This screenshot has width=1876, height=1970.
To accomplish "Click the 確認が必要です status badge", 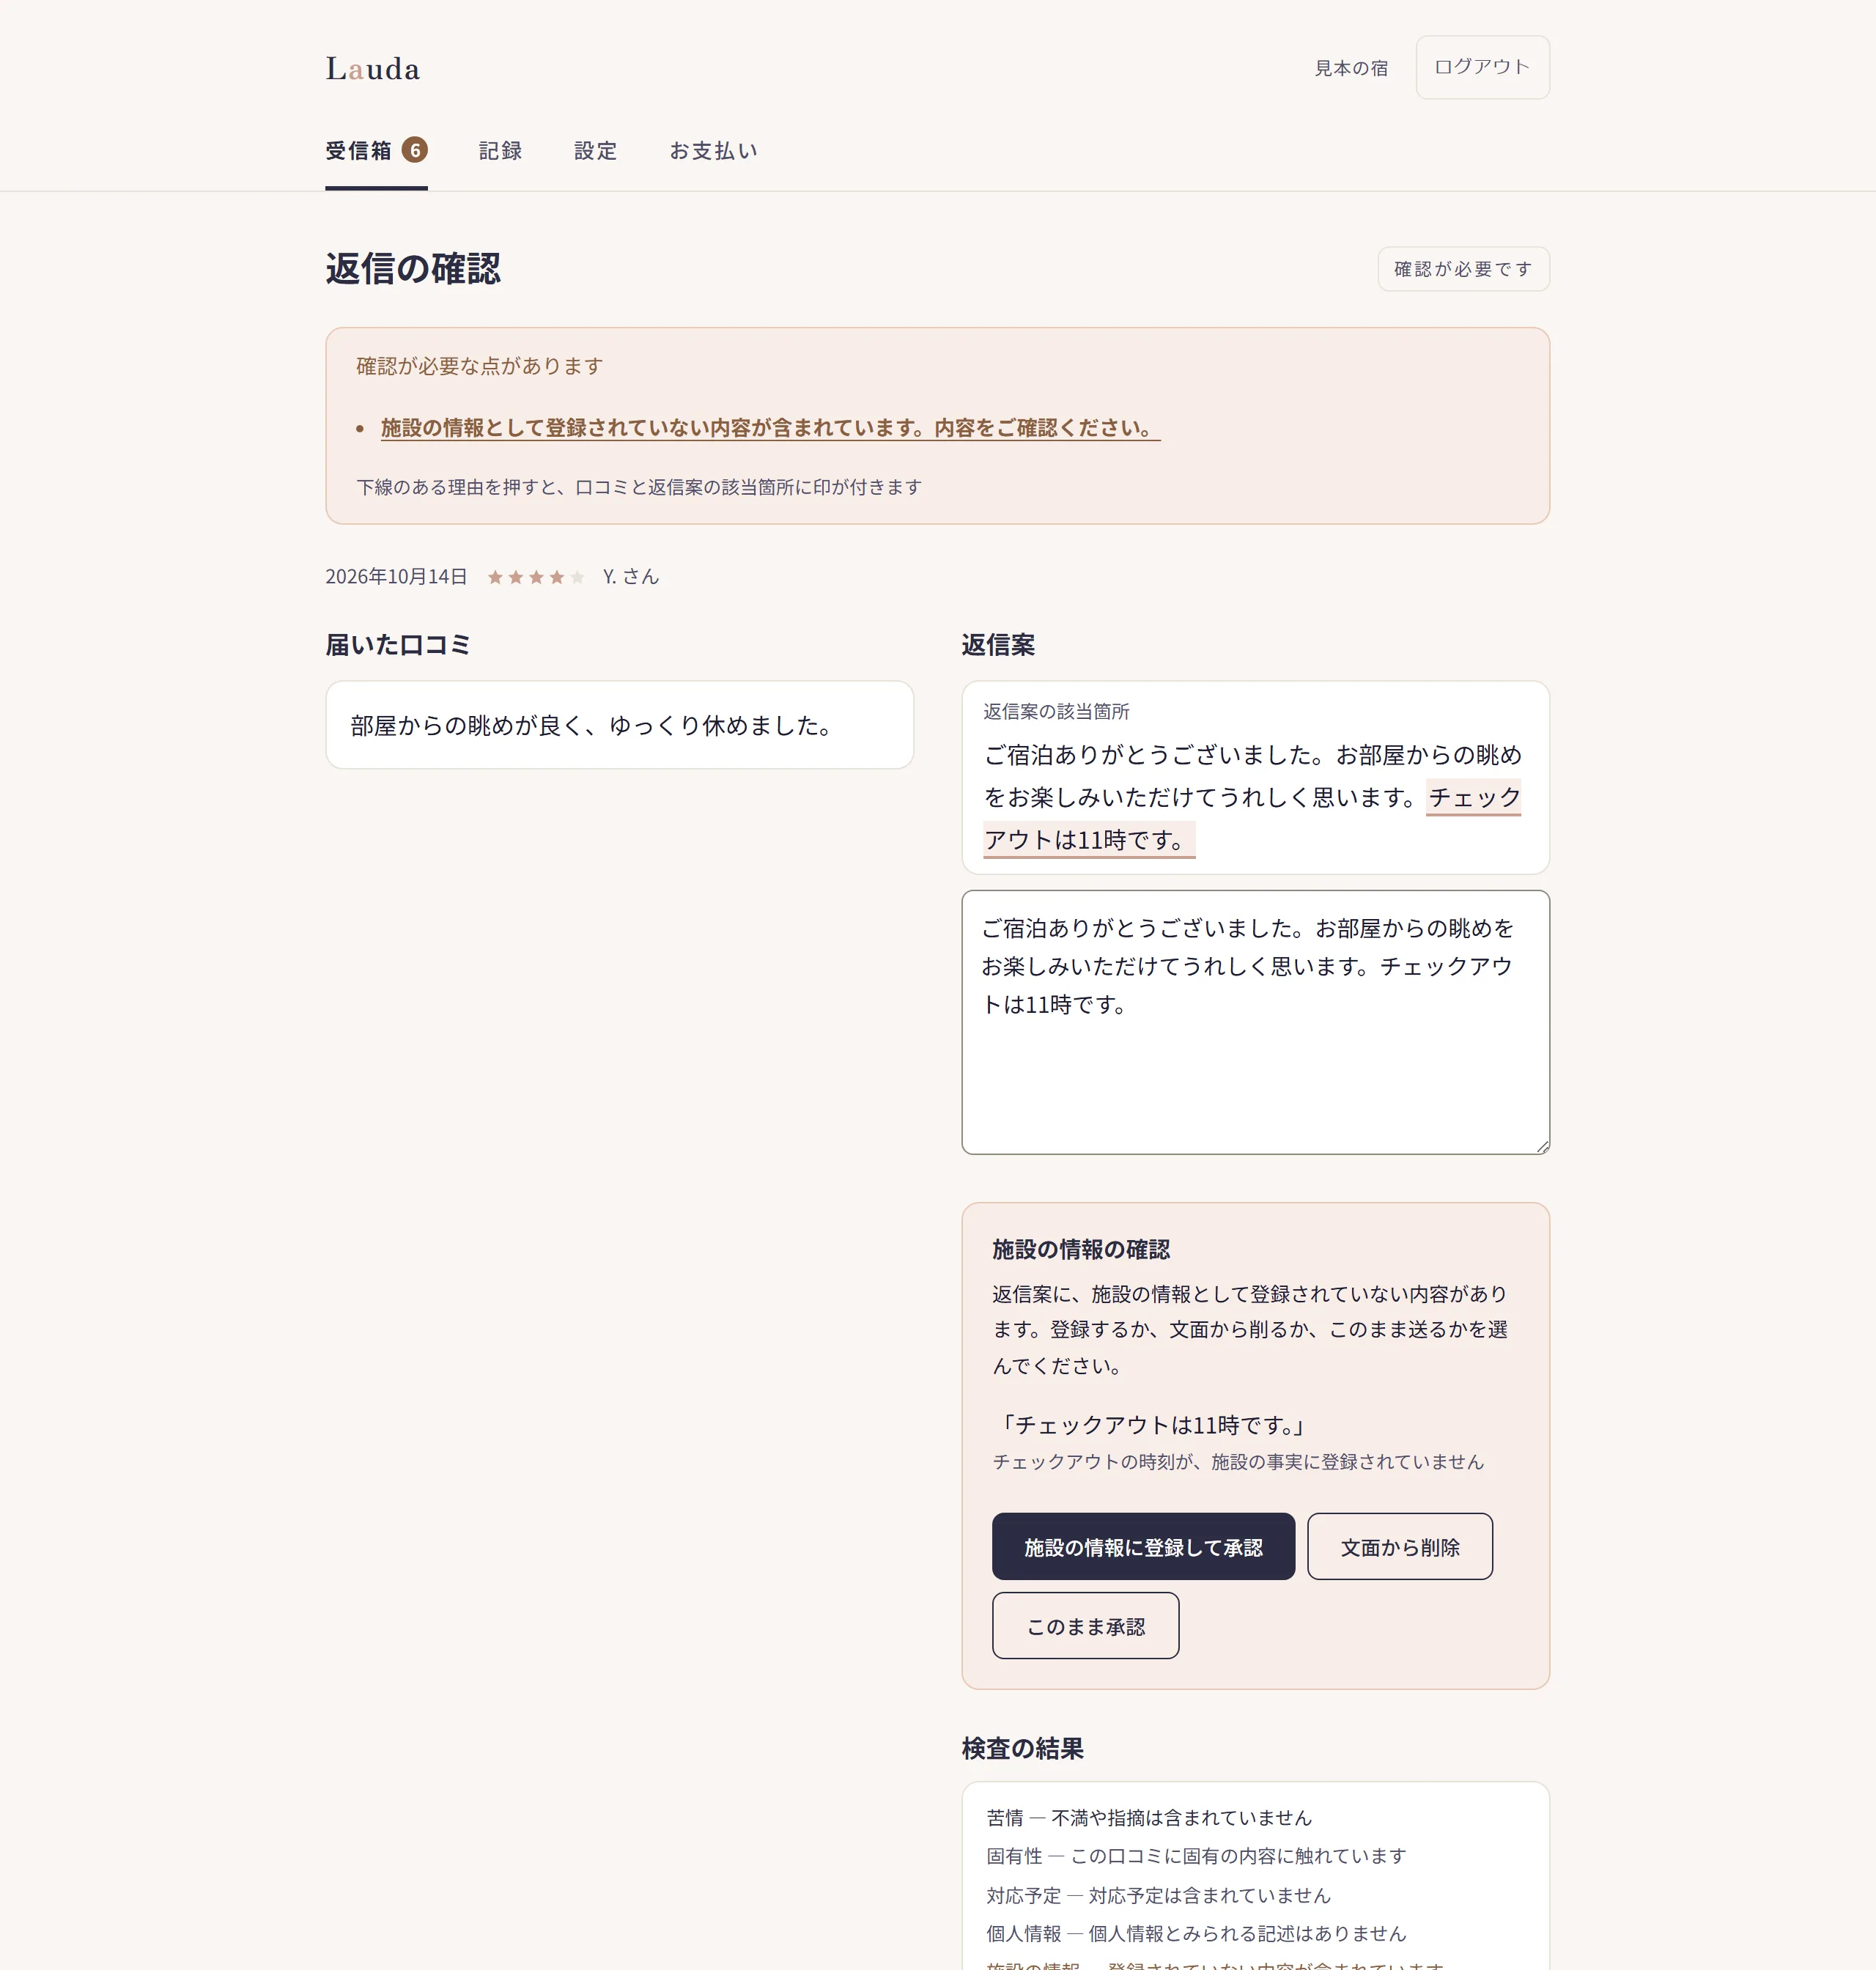I will pos(1463,269).
